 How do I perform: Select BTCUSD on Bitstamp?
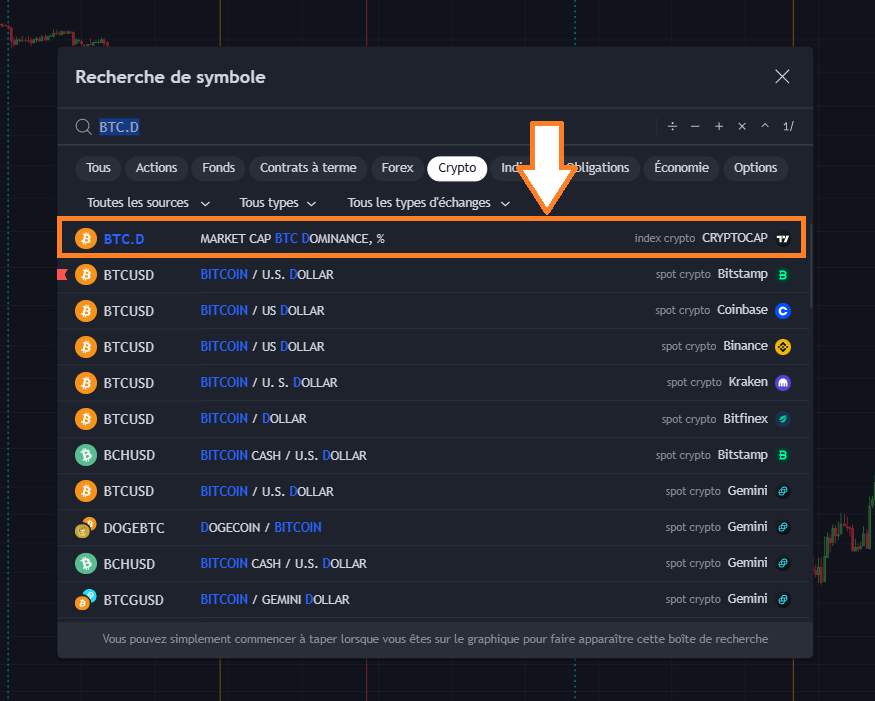click(434, 275)
